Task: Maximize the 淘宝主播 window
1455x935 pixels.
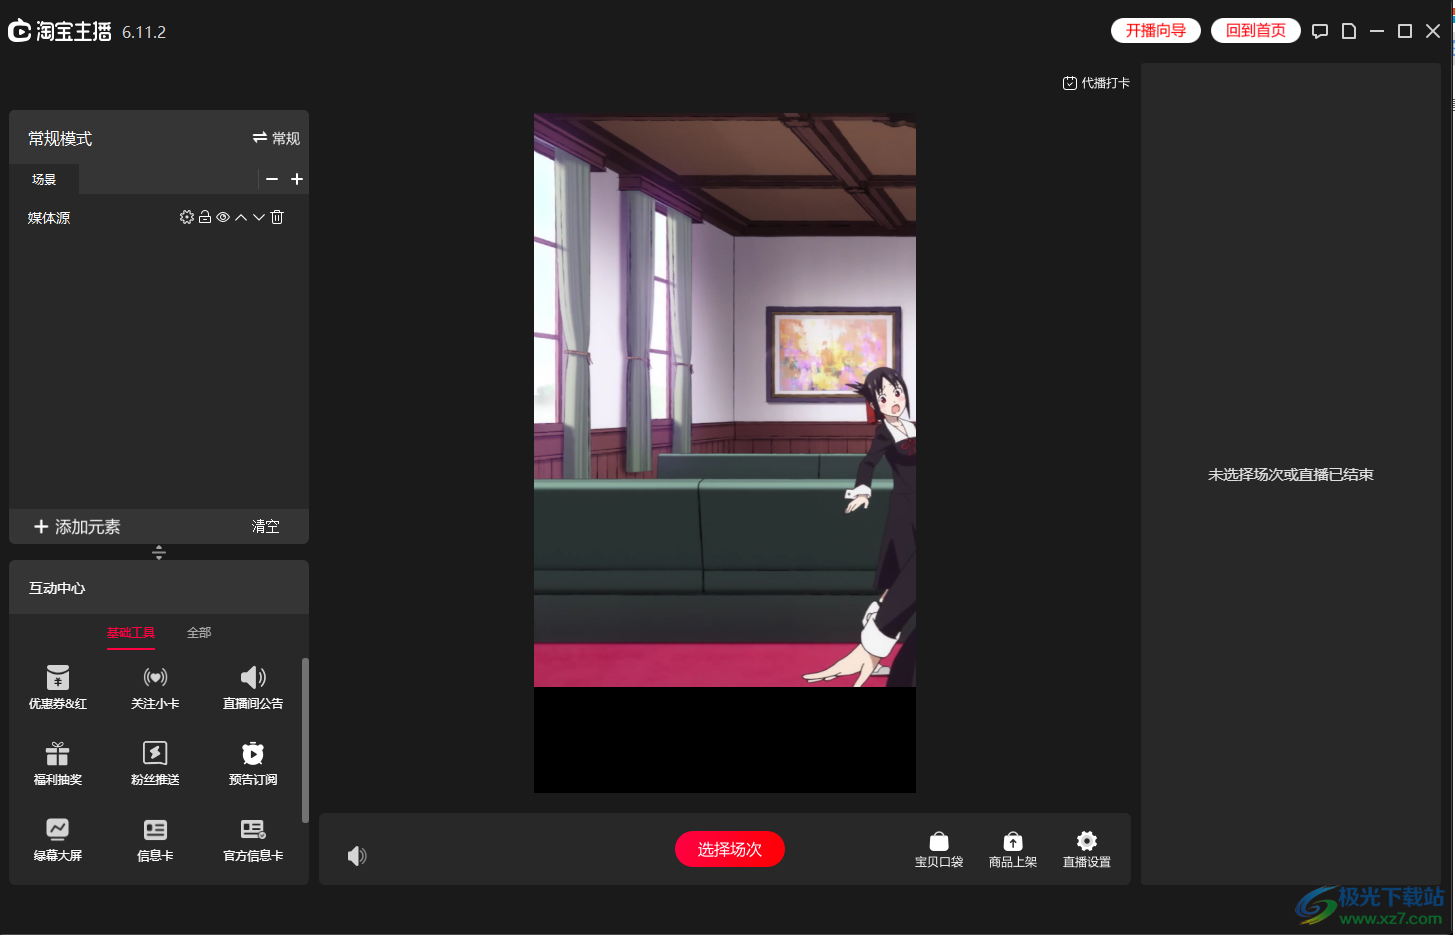Action: [x=1405, y=31]
